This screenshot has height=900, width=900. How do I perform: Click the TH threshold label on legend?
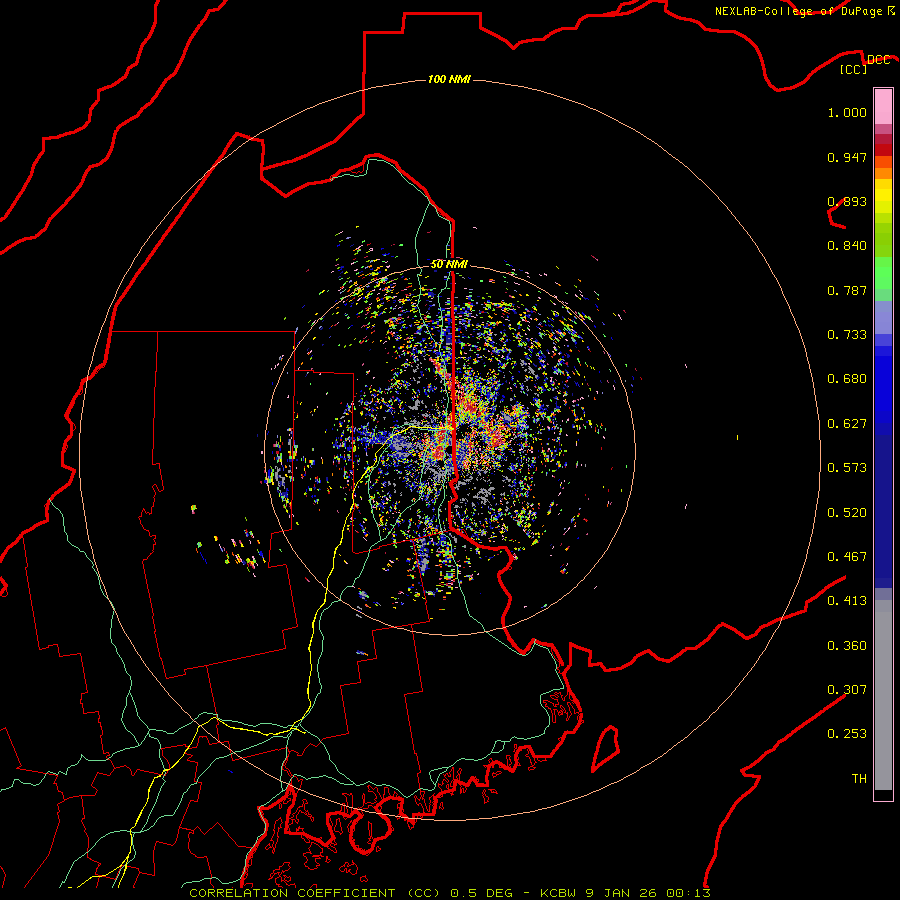click(859, 779)
